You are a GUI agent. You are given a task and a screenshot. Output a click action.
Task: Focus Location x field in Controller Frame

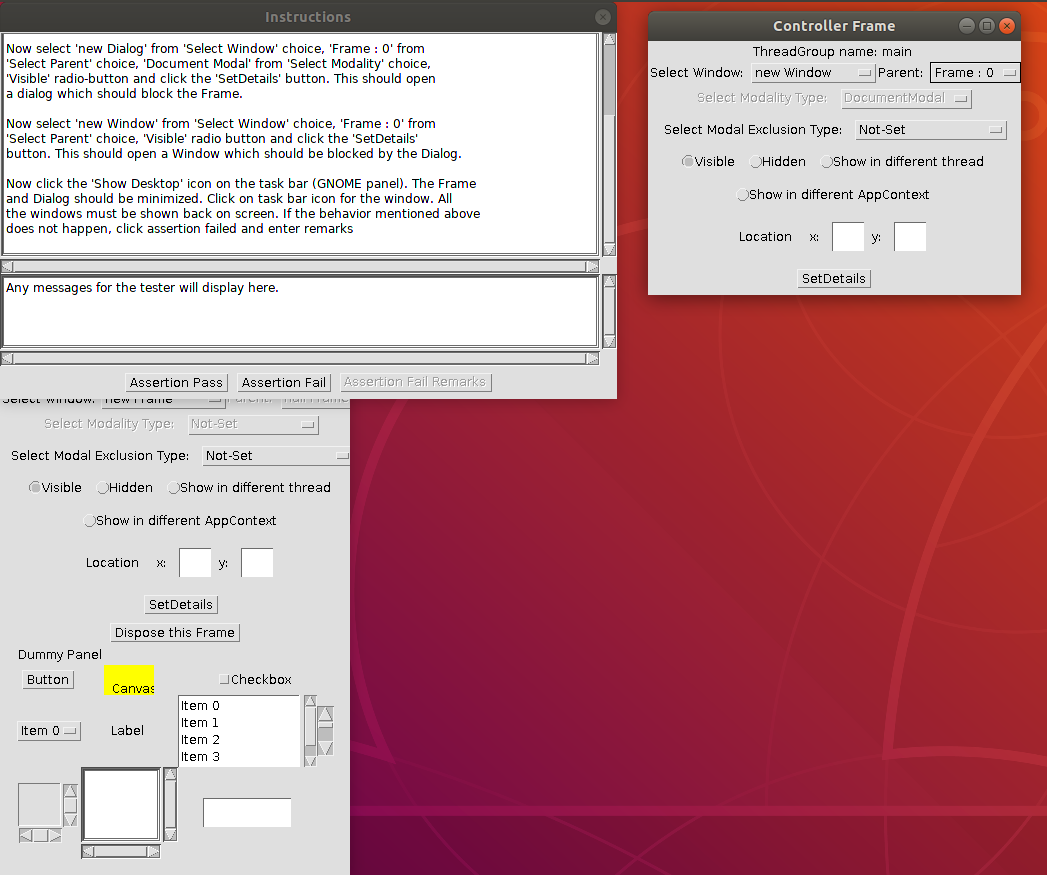coord(848,237)
